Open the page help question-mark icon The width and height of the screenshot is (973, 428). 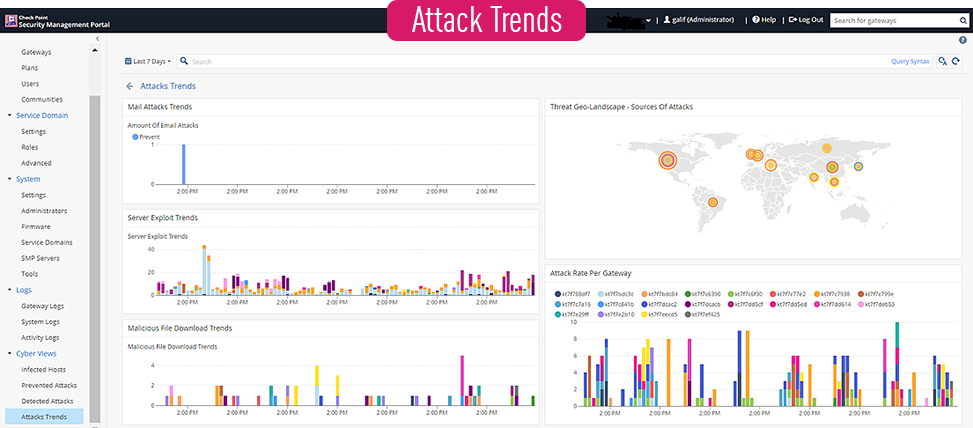963,40
